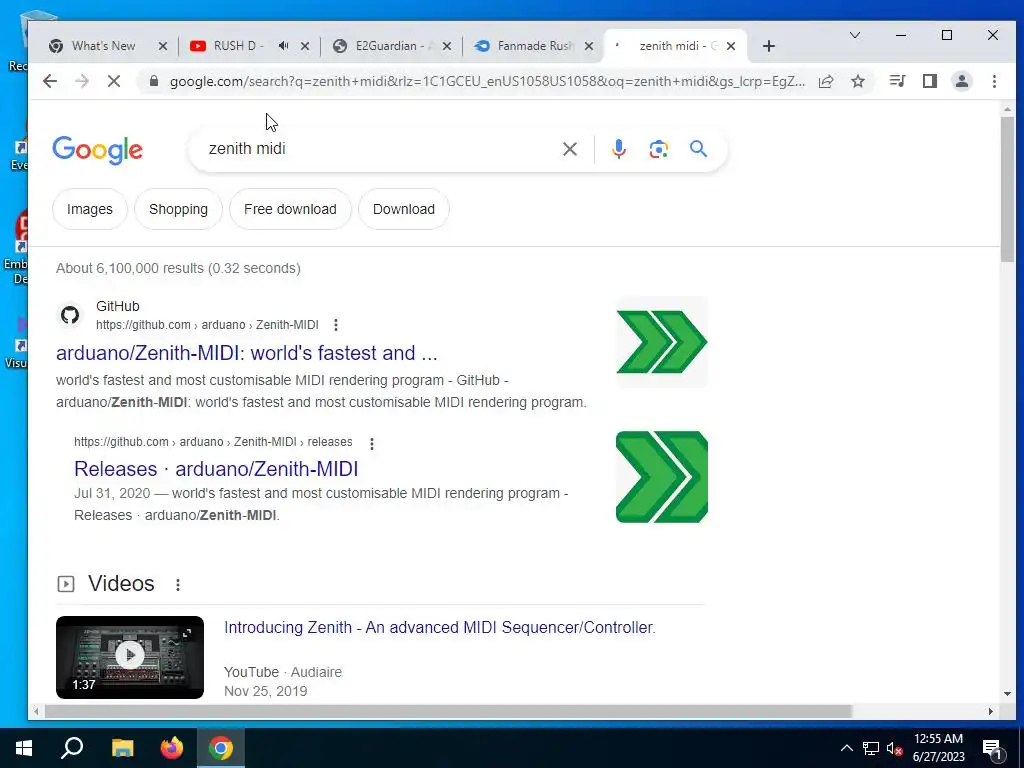Start a voice search with the microphone
The height and width of the screenshot is (768, 1024).
click(x=618, y=149)
